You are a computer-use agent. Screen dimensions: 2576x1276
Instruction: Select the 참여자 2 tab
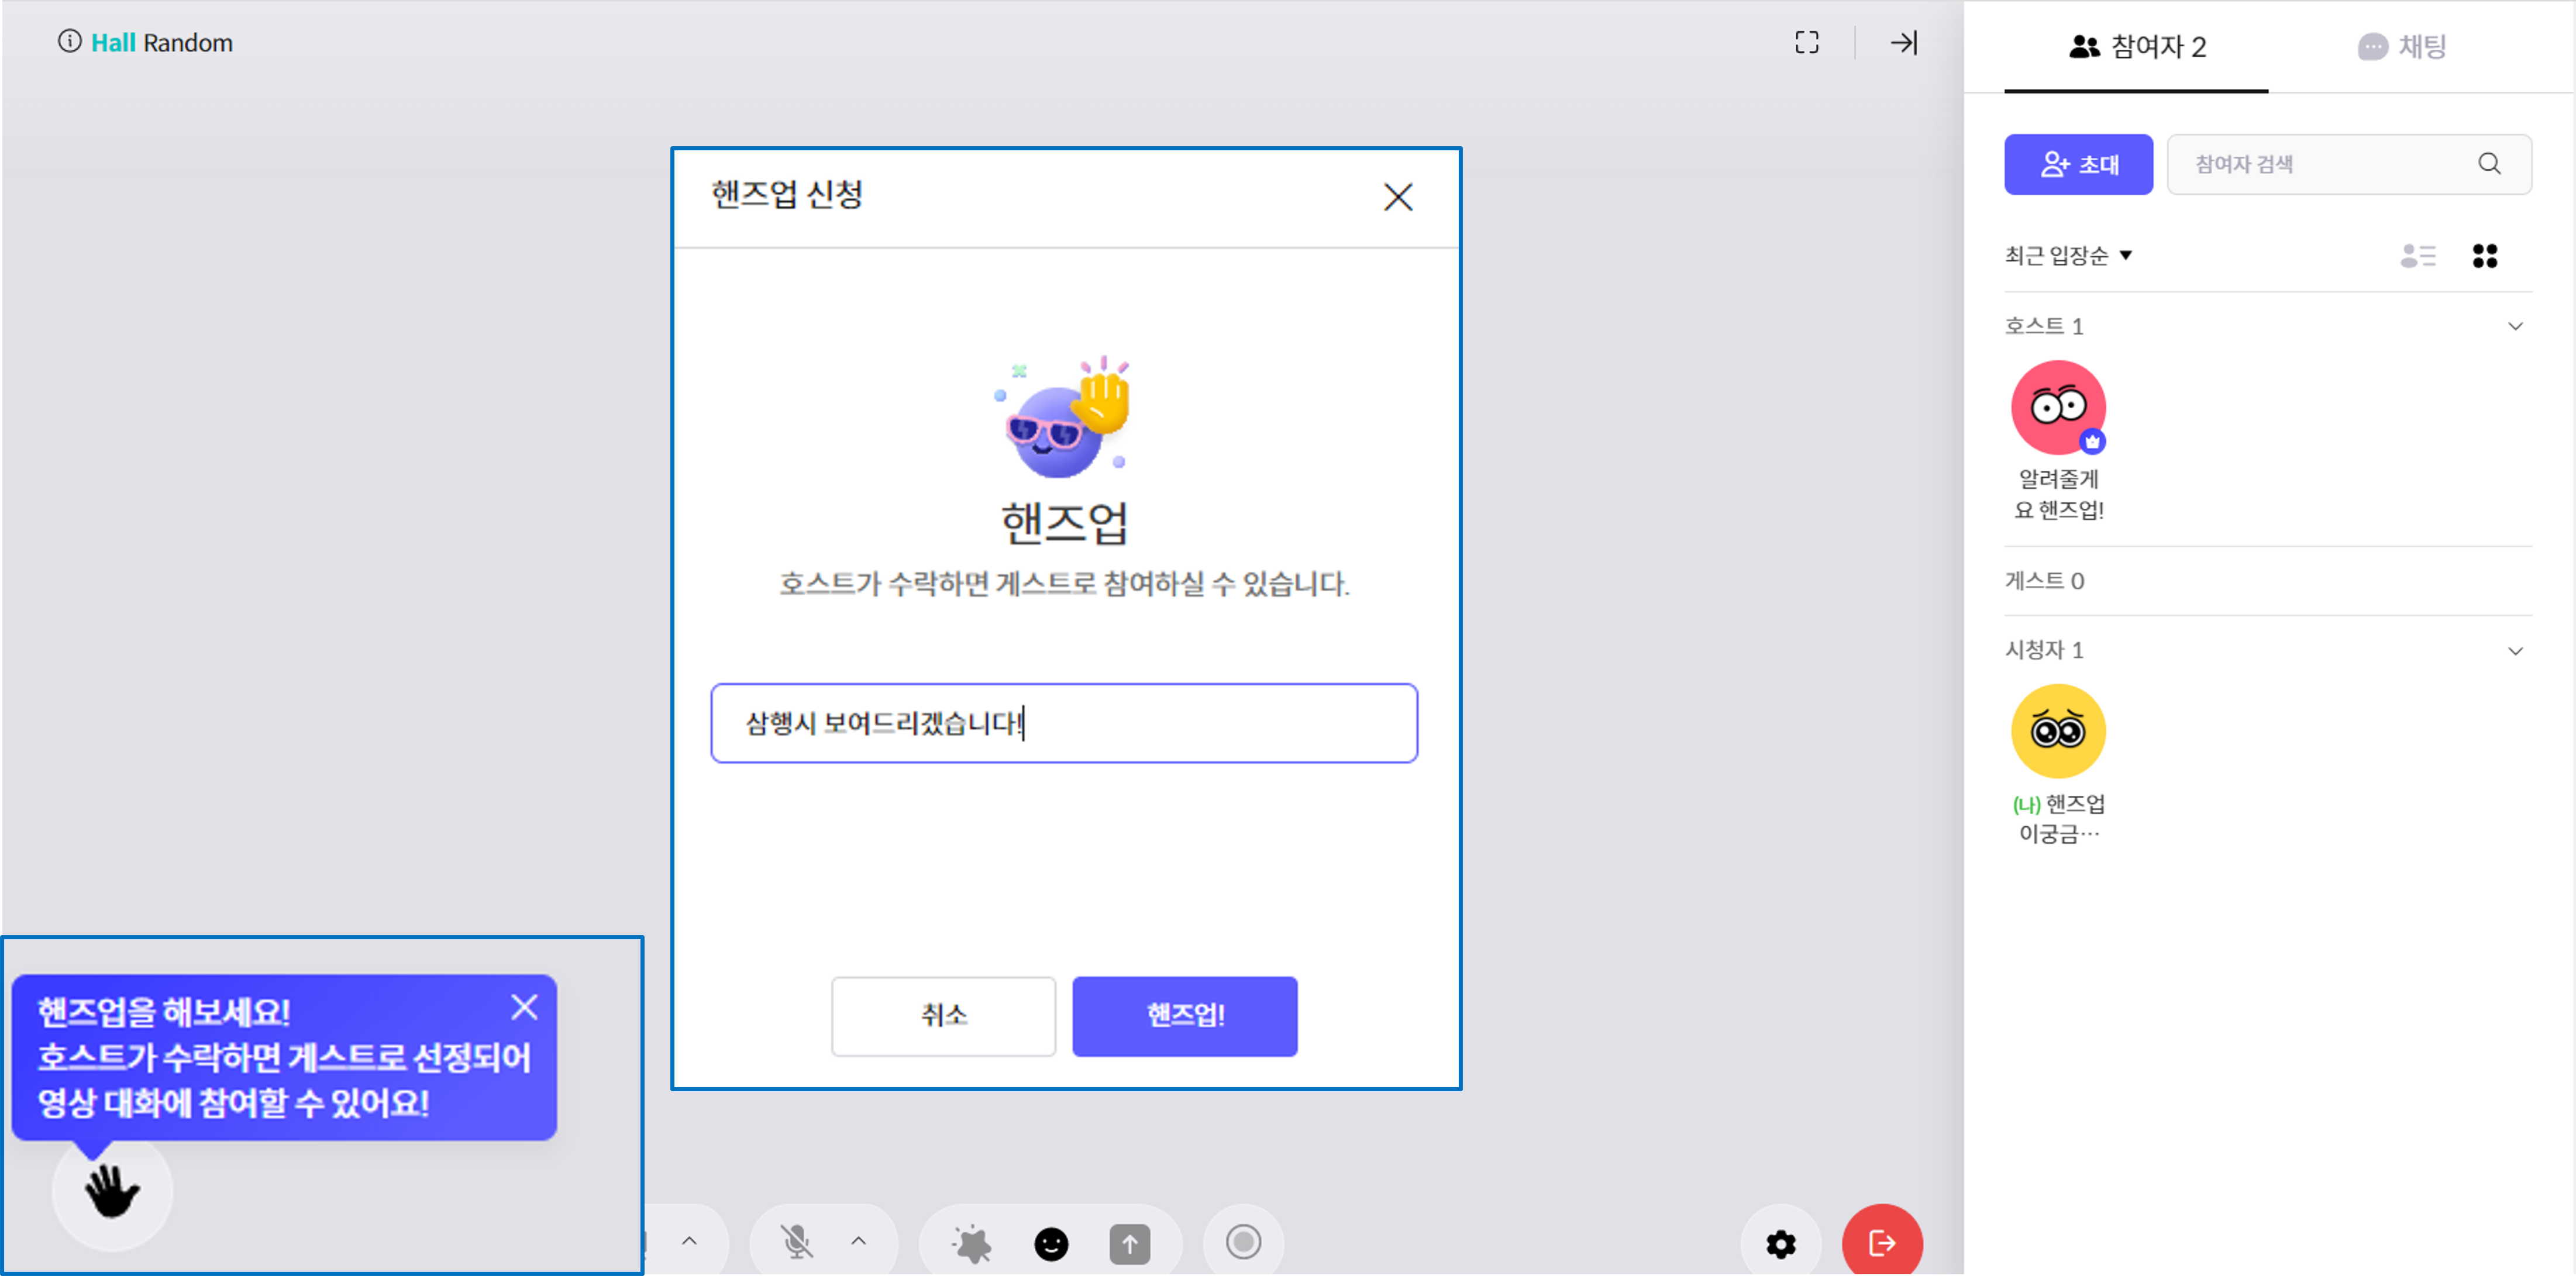pos(2137,46)
